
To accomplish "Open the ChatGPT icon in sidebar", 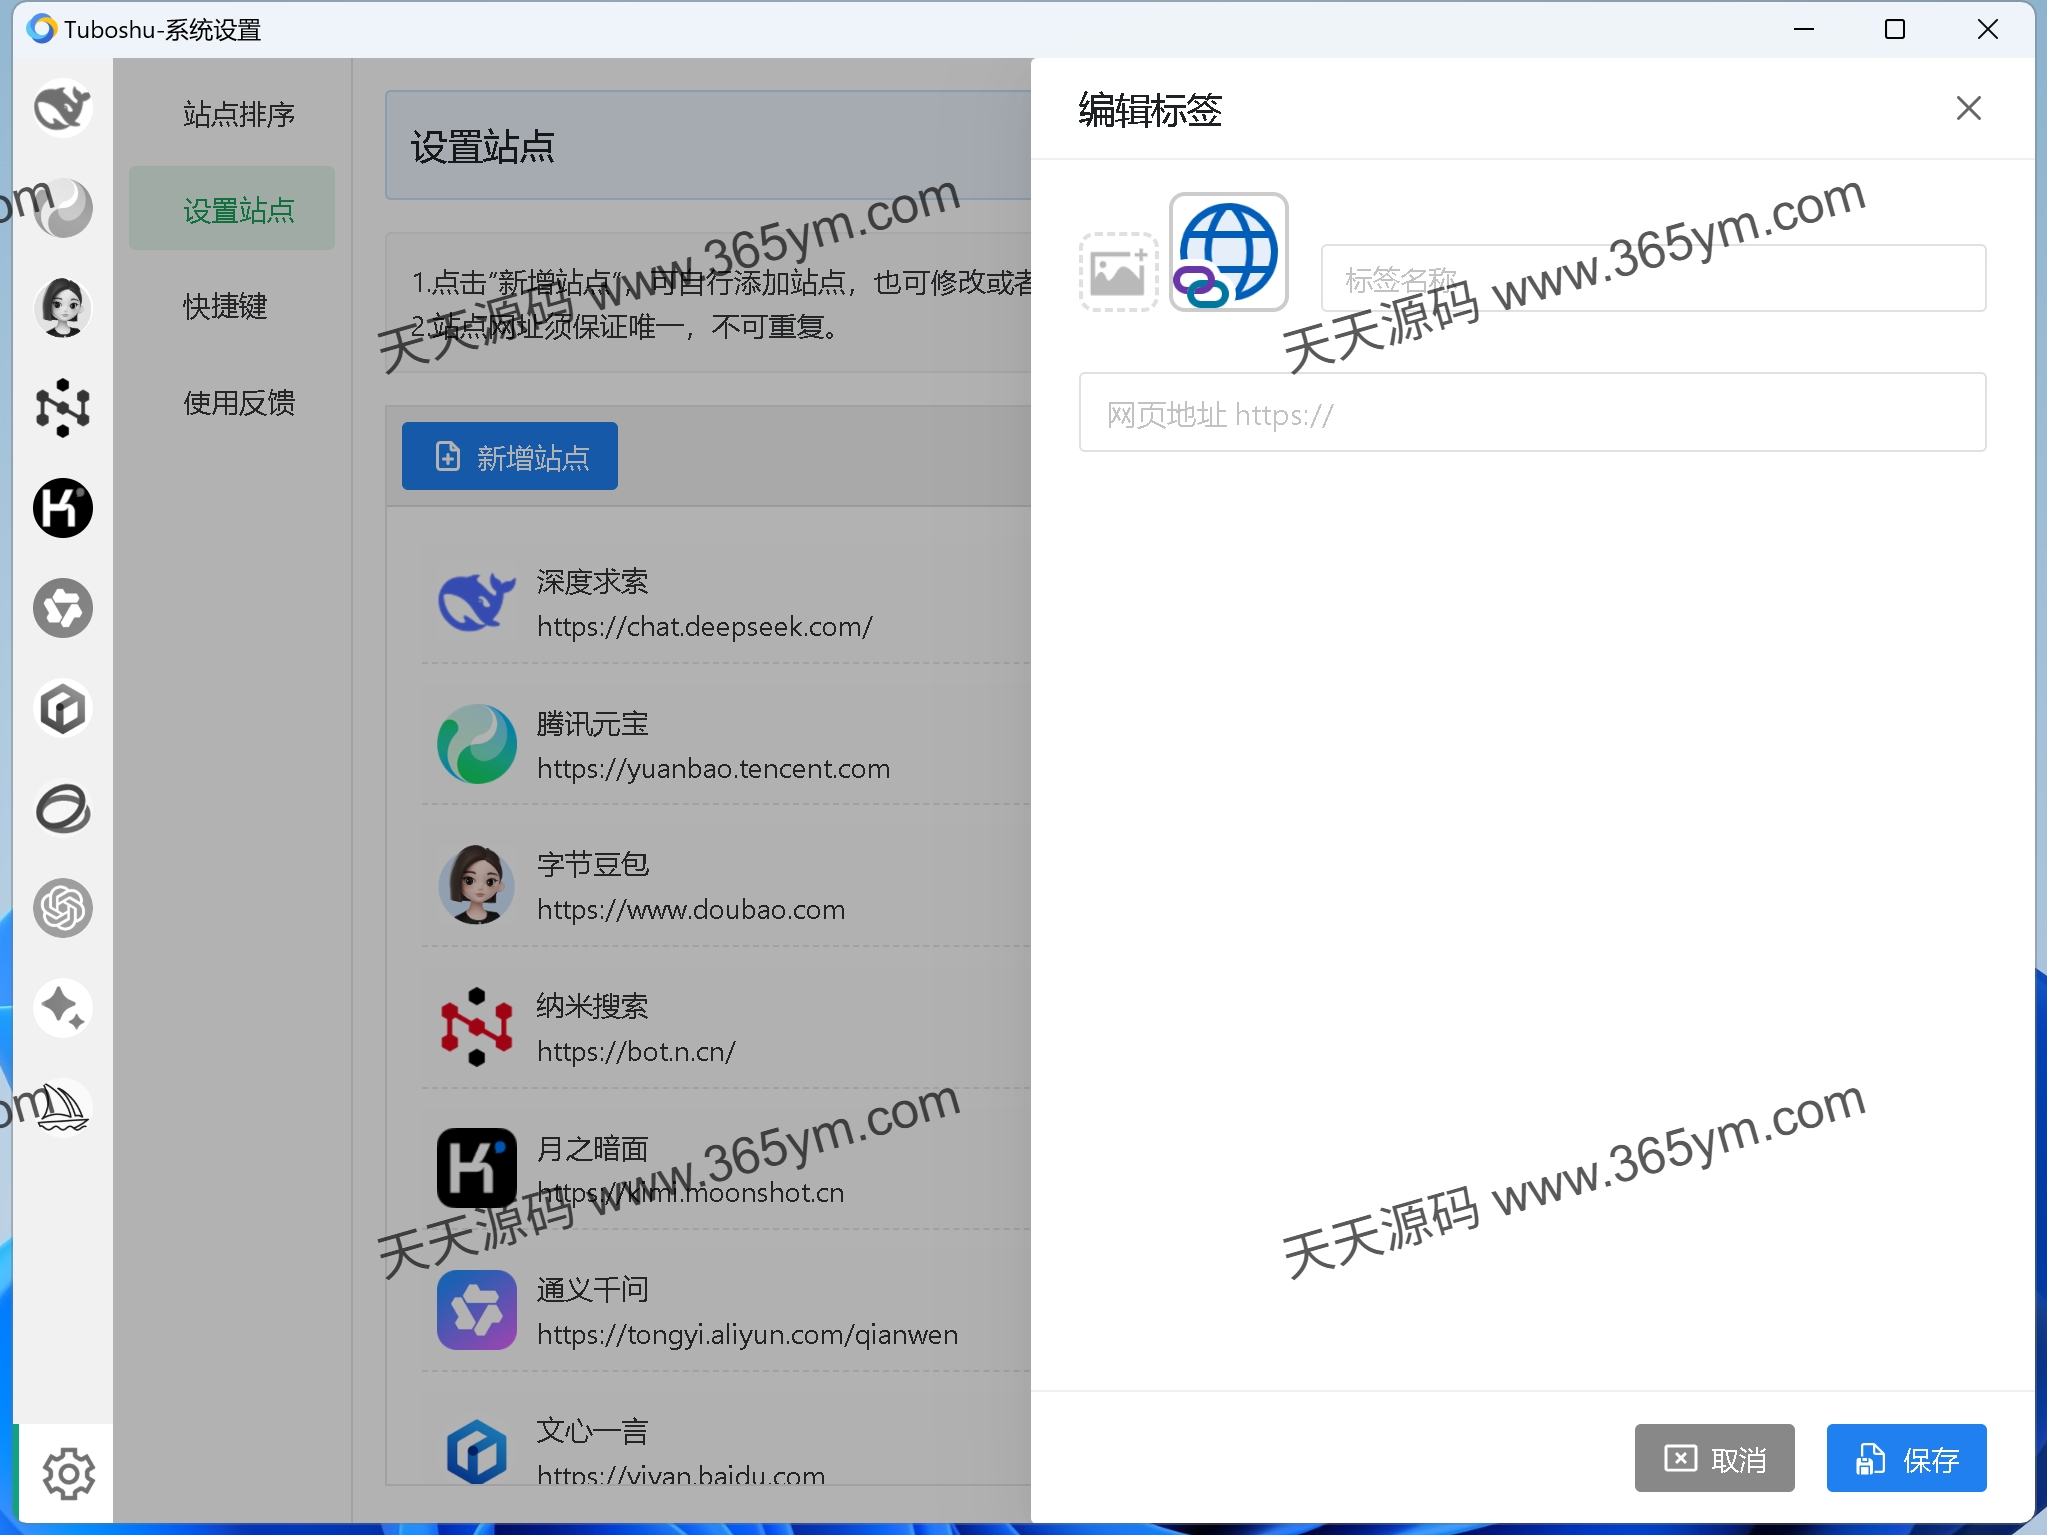I will 63,907.
